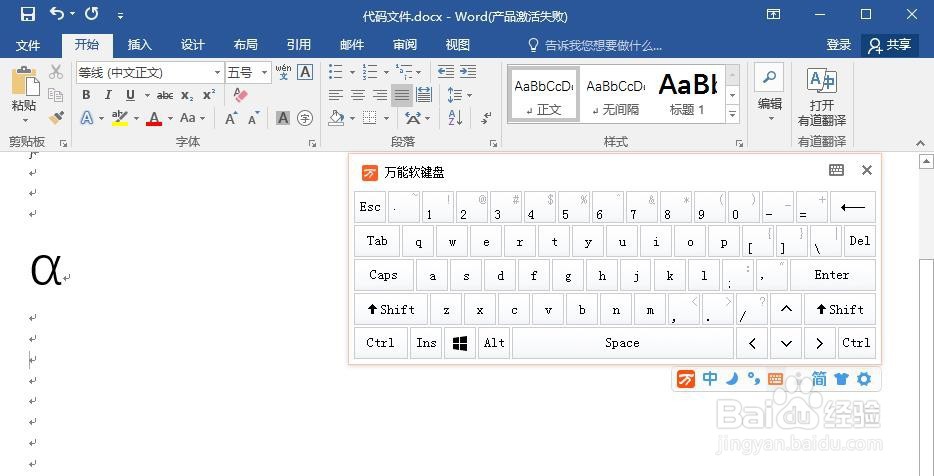Click the multilevel list icon
The width and height of the screenshot is (934, 476).
[x=404, y=72]
